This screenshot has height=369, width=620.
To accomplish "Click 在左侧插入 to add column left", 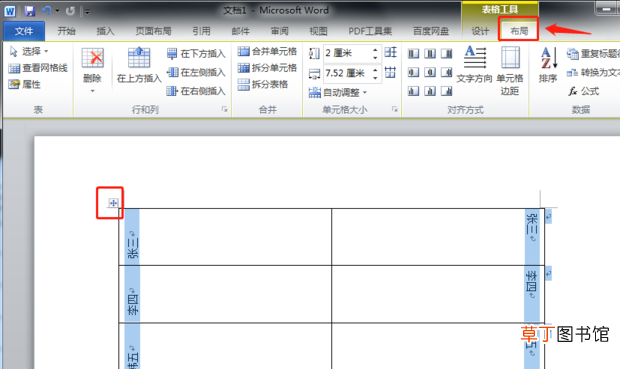I will 196,72.
